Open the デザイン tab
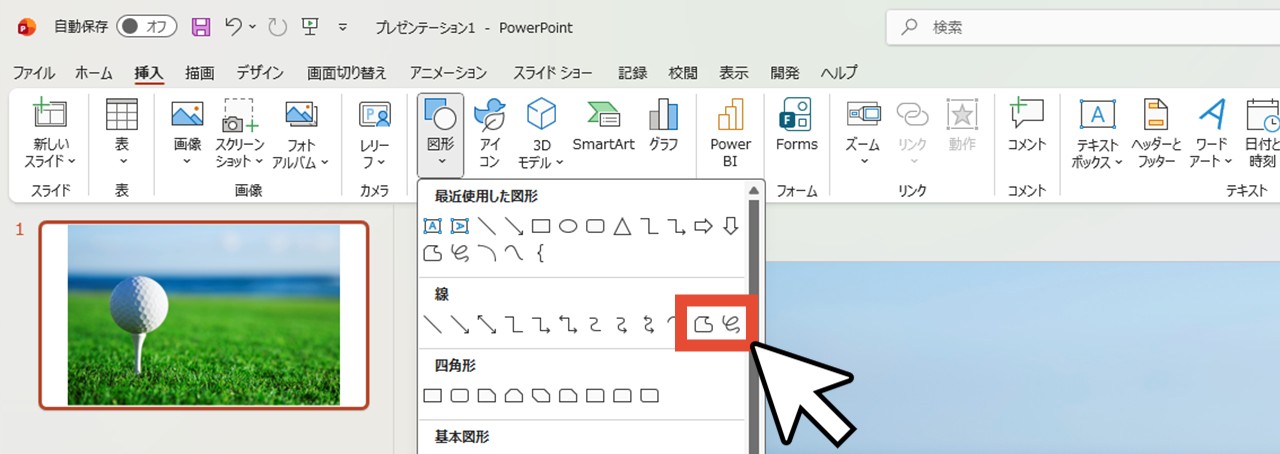 pos(260,73)
